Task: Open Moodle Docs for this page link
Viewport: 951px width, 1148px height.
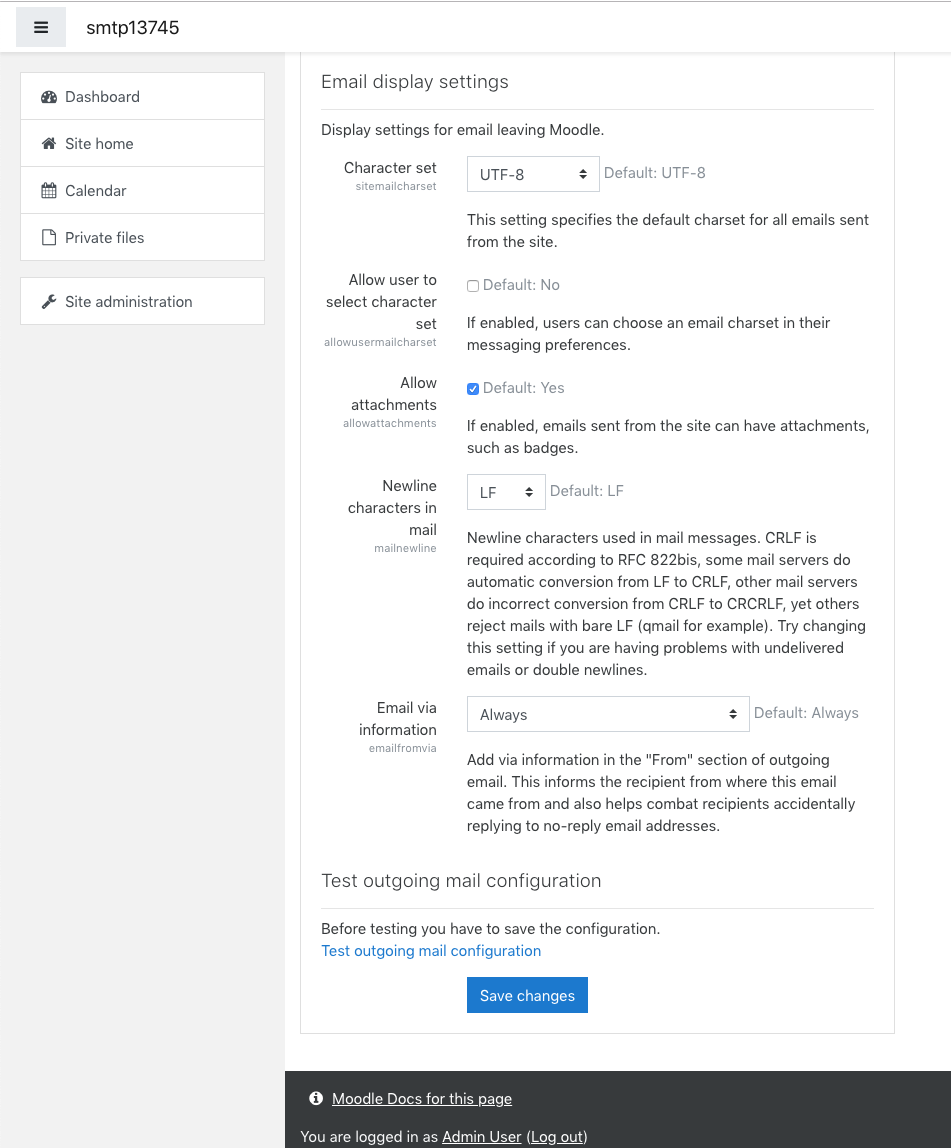Action: [422, 1098]
